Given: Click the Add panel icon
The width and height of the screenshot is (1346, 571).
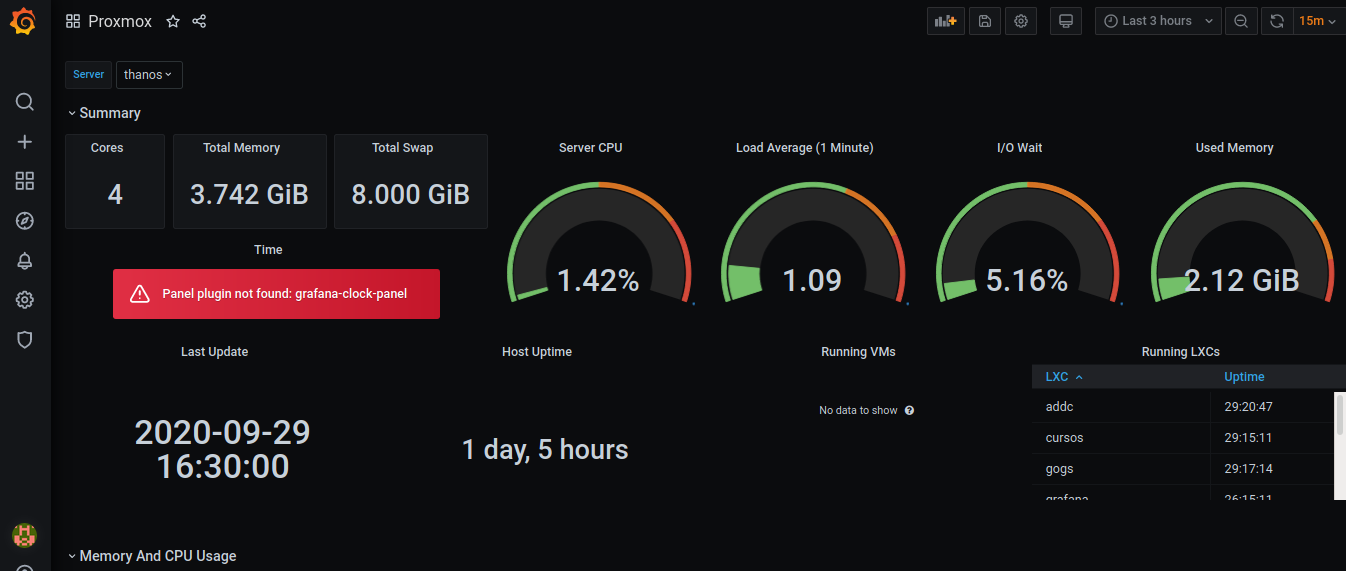Looking at the screenshot, I should [x=945, y=21].
